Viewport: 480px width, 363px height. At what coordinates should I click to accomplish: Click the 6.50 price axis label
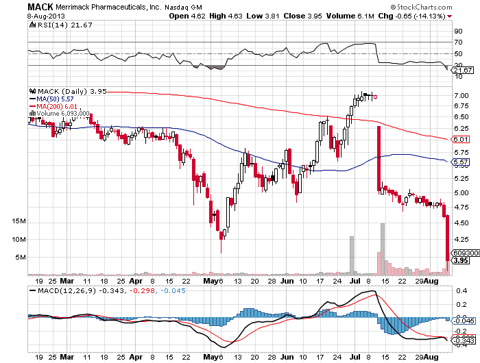tap(461, 117)
